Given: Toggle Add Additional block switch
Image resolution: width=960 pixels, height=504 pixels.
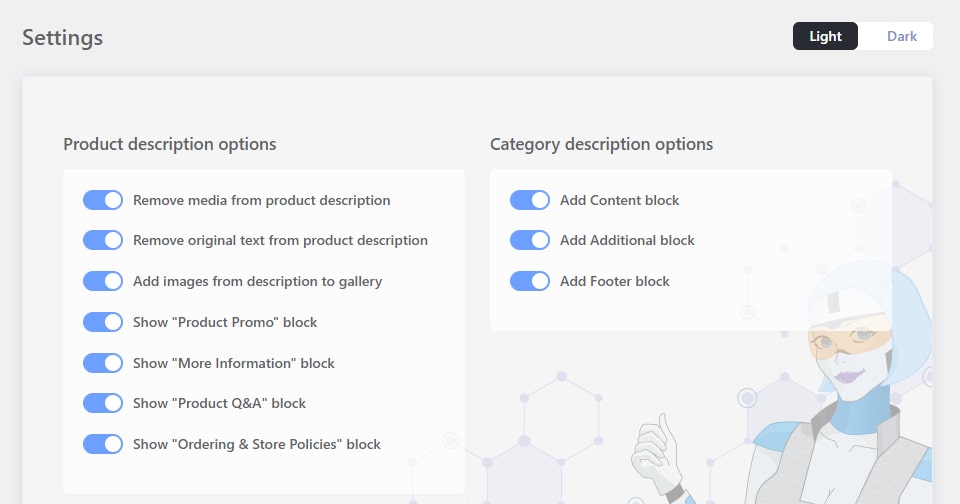Looking at the screenshot, I should [x=530, y=240].
